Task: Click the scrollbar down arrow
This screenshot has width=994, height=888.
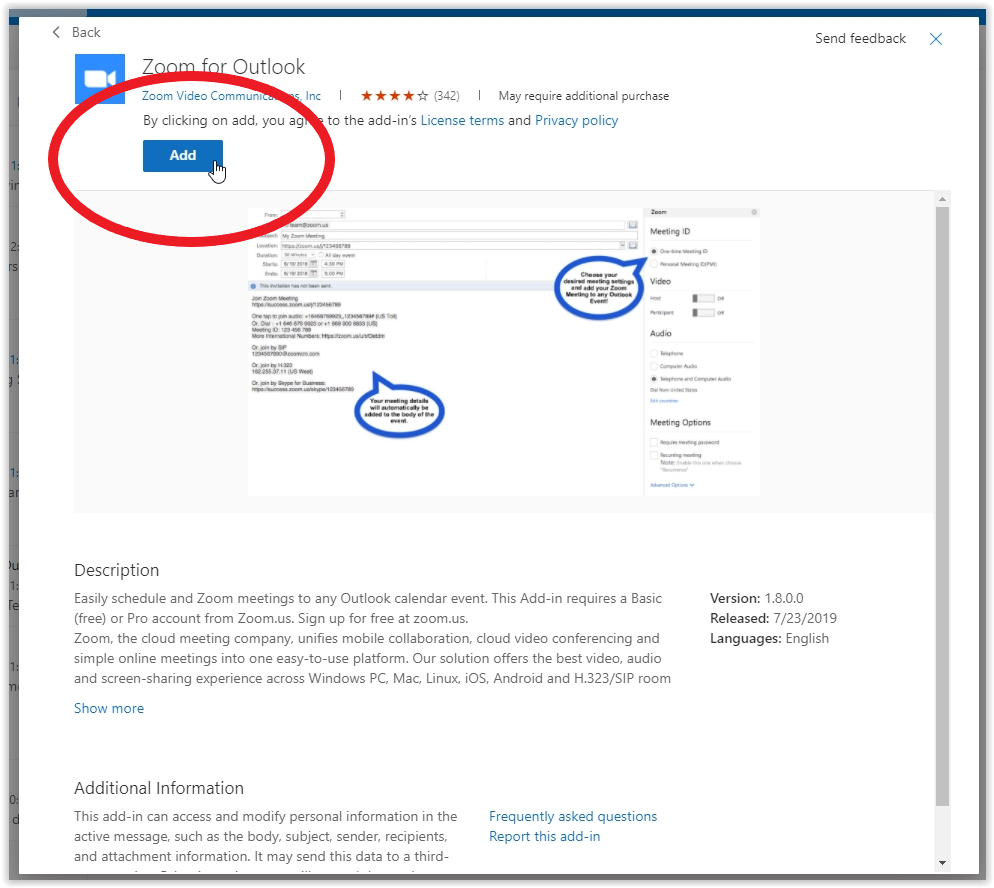Action: (x=942, y=863)
